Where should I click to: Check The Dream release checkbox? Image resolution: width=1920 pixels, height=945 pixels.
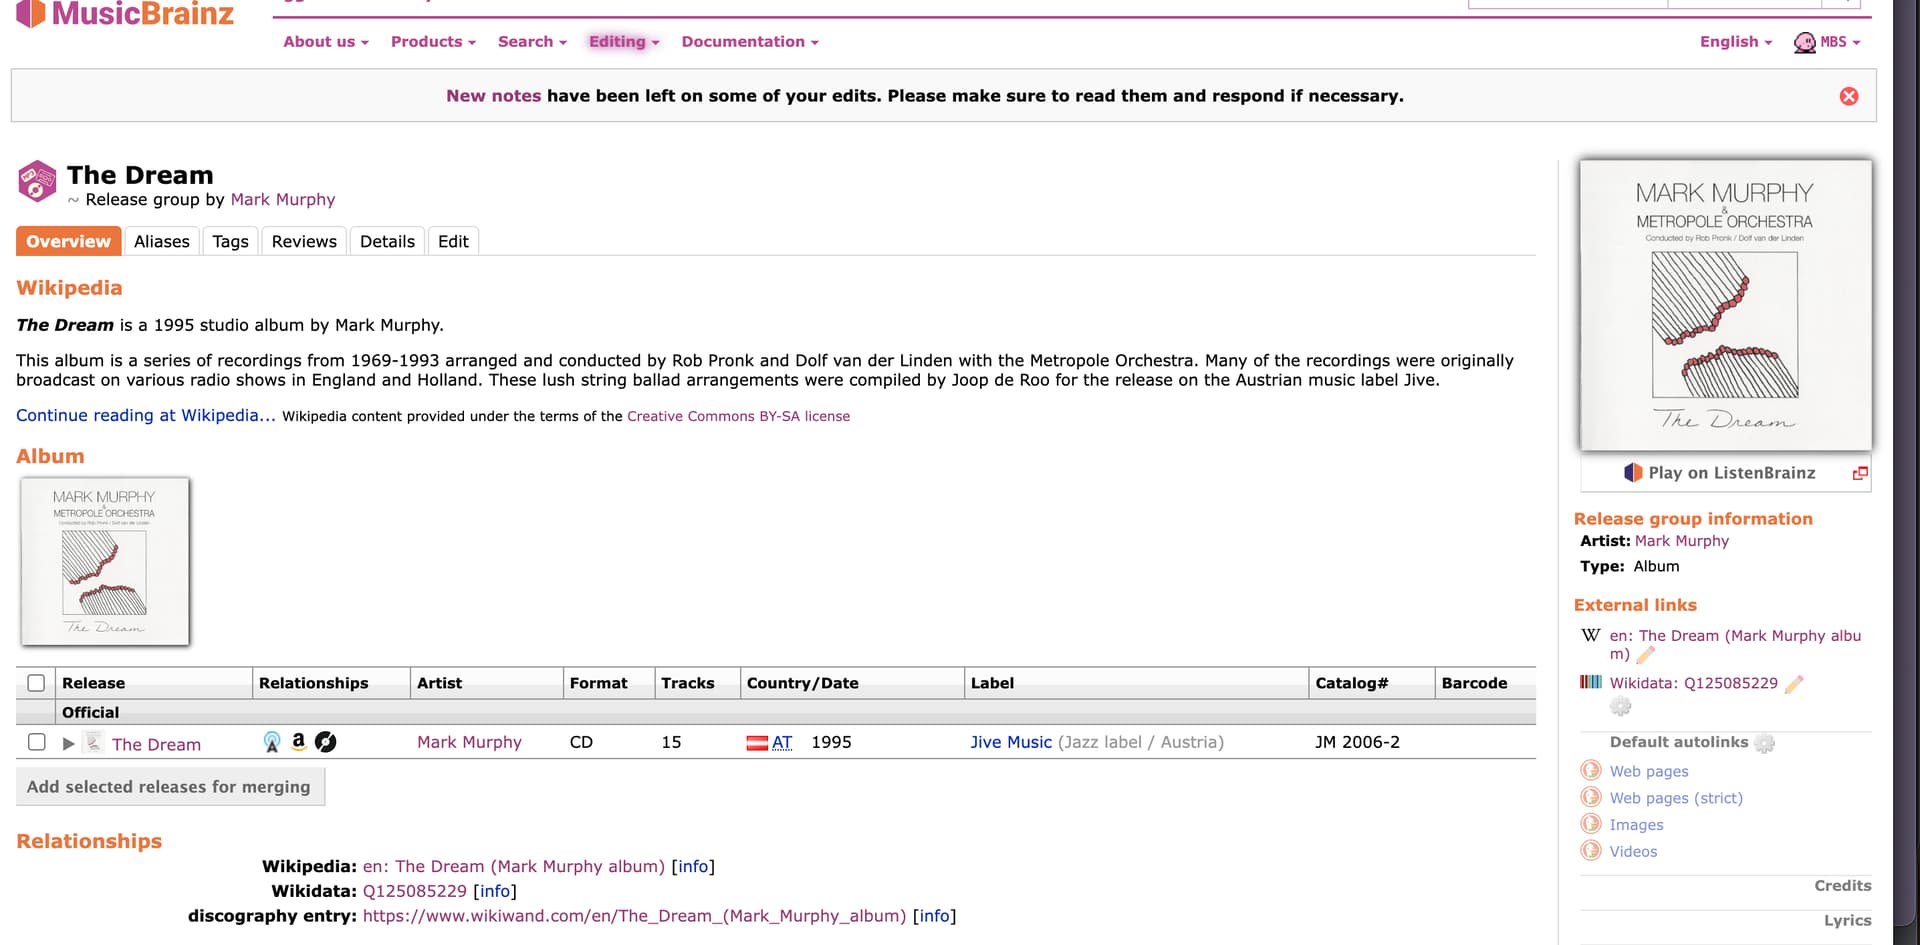[x=36, y=742]
